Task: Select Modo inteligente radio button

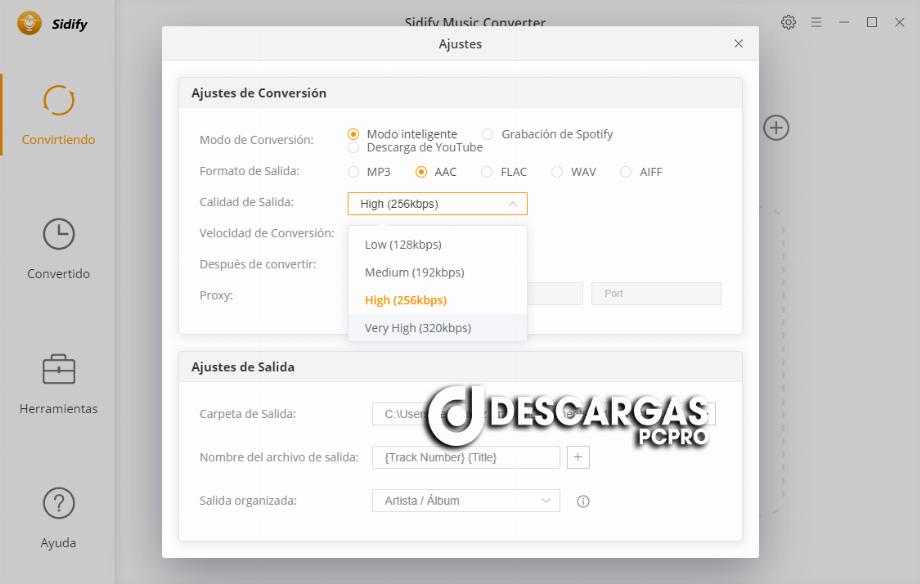Action: pyautogui.click(x=353, y=134)
